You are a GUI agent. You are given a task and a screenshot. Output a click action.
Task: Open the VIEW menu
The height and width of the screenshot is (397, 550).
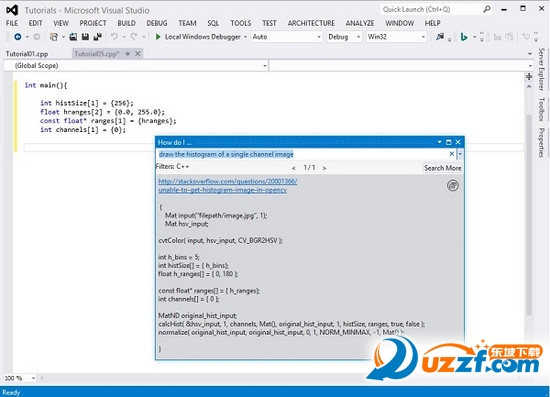click(61, 23)
